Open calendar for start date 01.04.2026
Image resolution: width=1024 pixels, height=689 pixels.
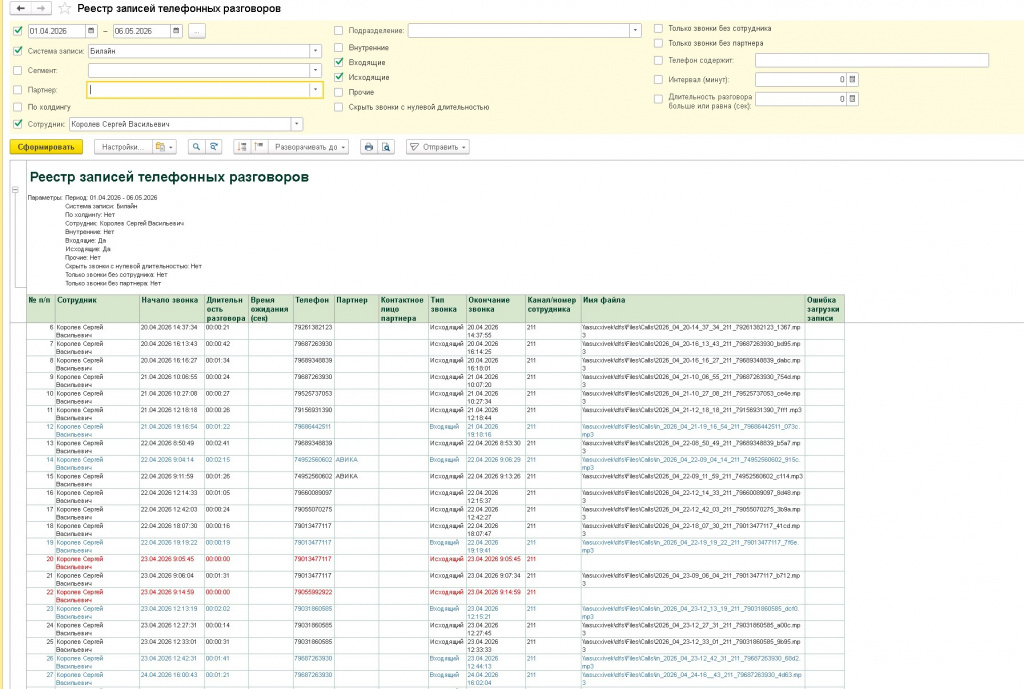point(91,31)
